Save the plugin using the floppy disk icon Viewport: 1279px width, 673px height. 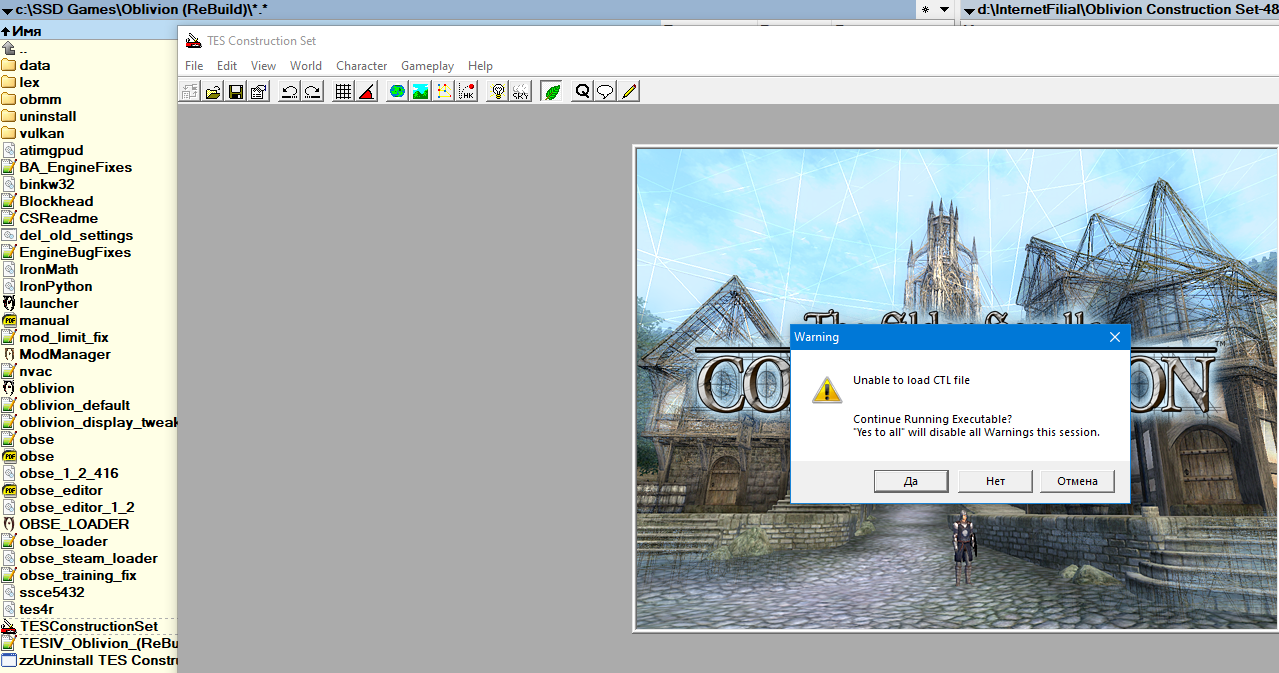click(236, 92)
